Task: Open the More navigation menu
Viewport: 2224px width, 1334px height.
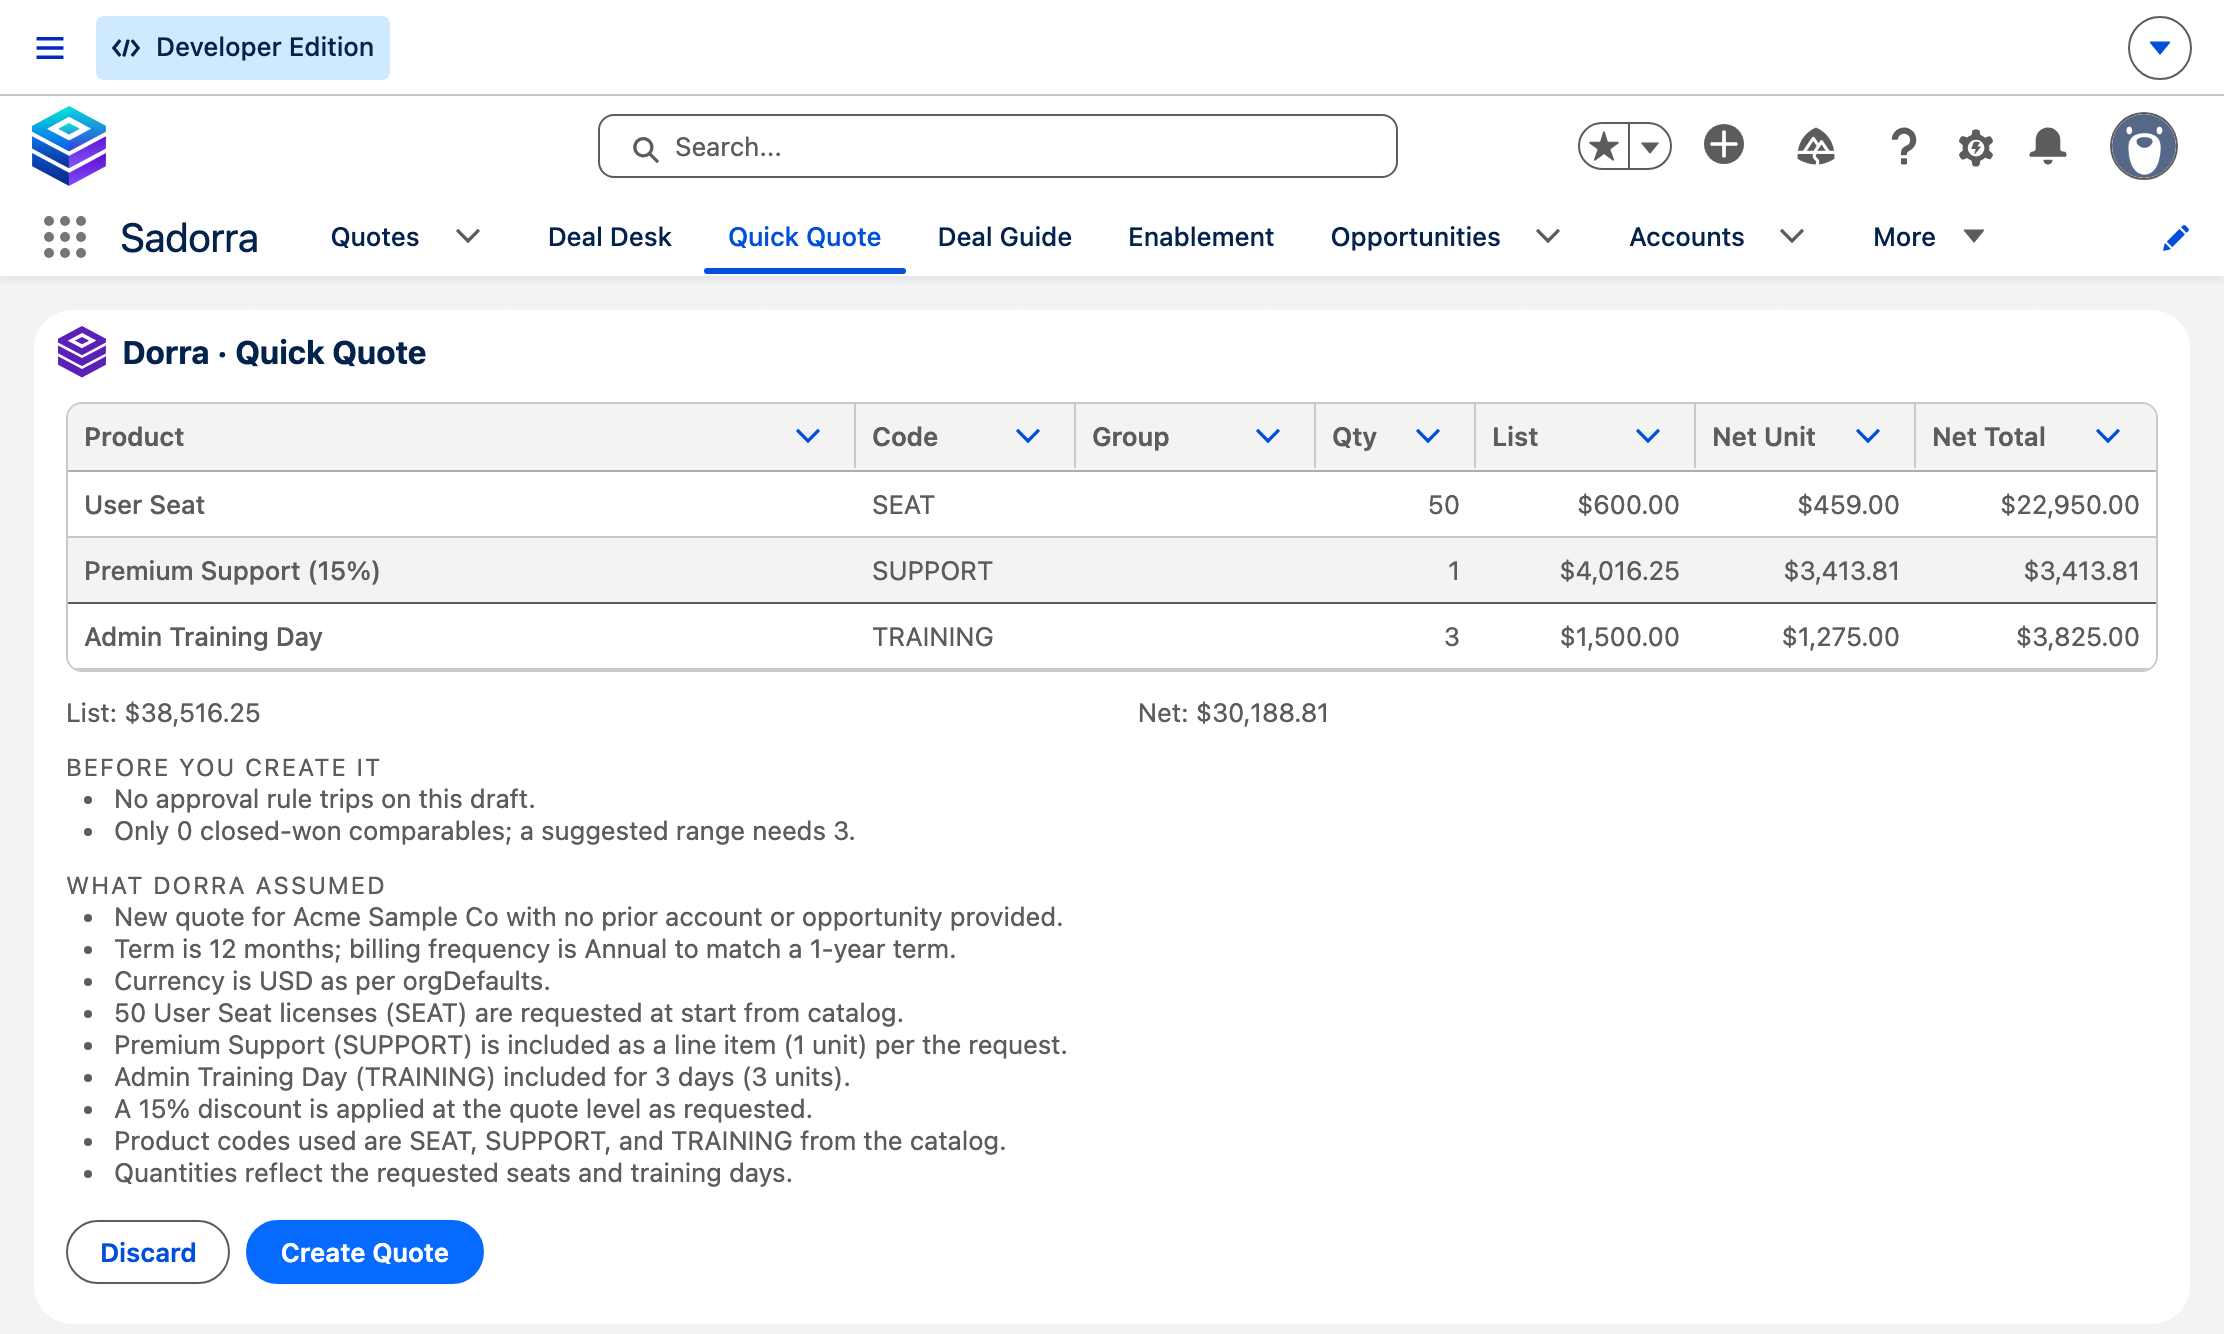Action: pos(1928,237)
